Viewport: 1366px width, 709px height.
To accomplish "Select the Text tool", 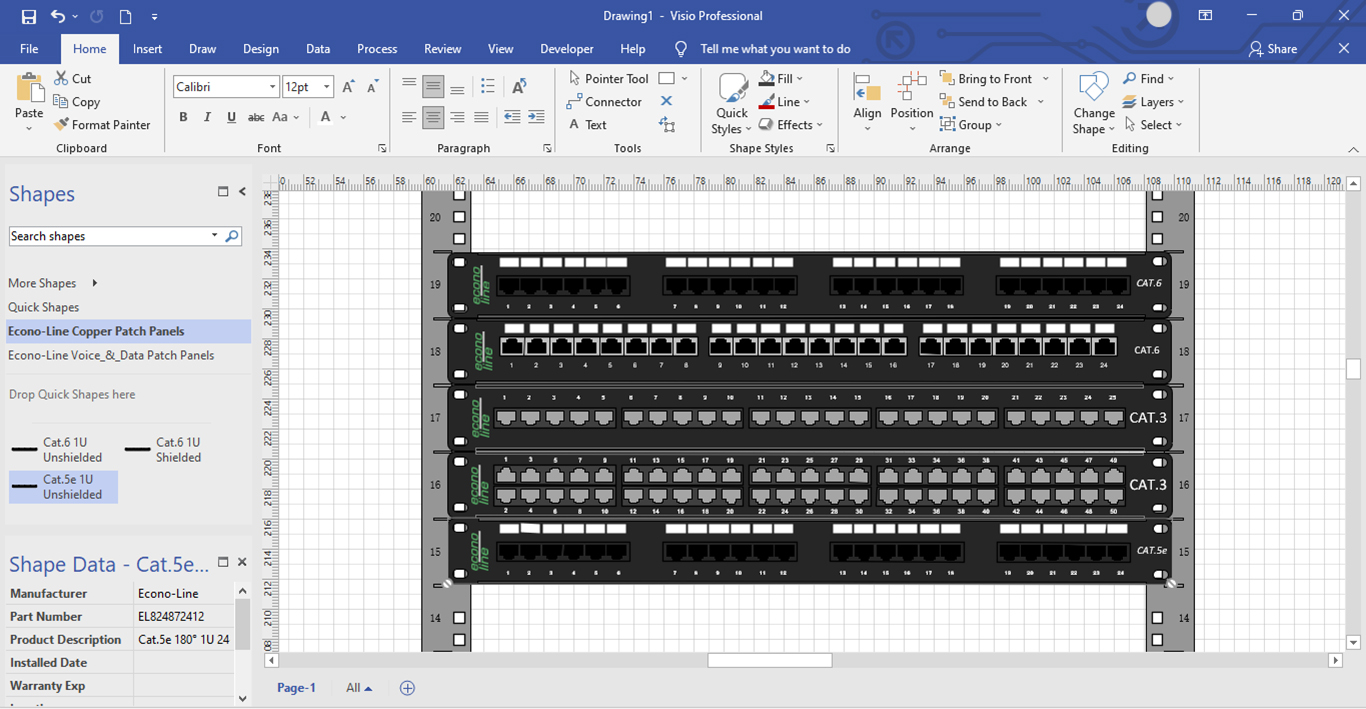I will click(x=588, y=125).
